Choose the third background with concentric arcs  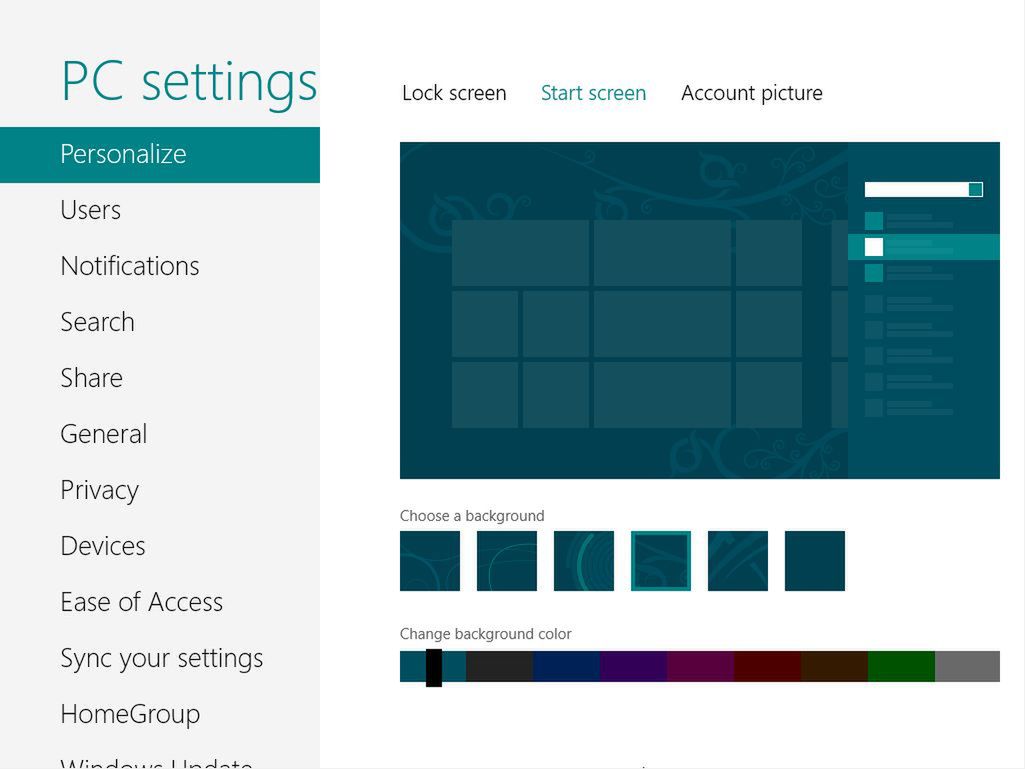point(584,561)
